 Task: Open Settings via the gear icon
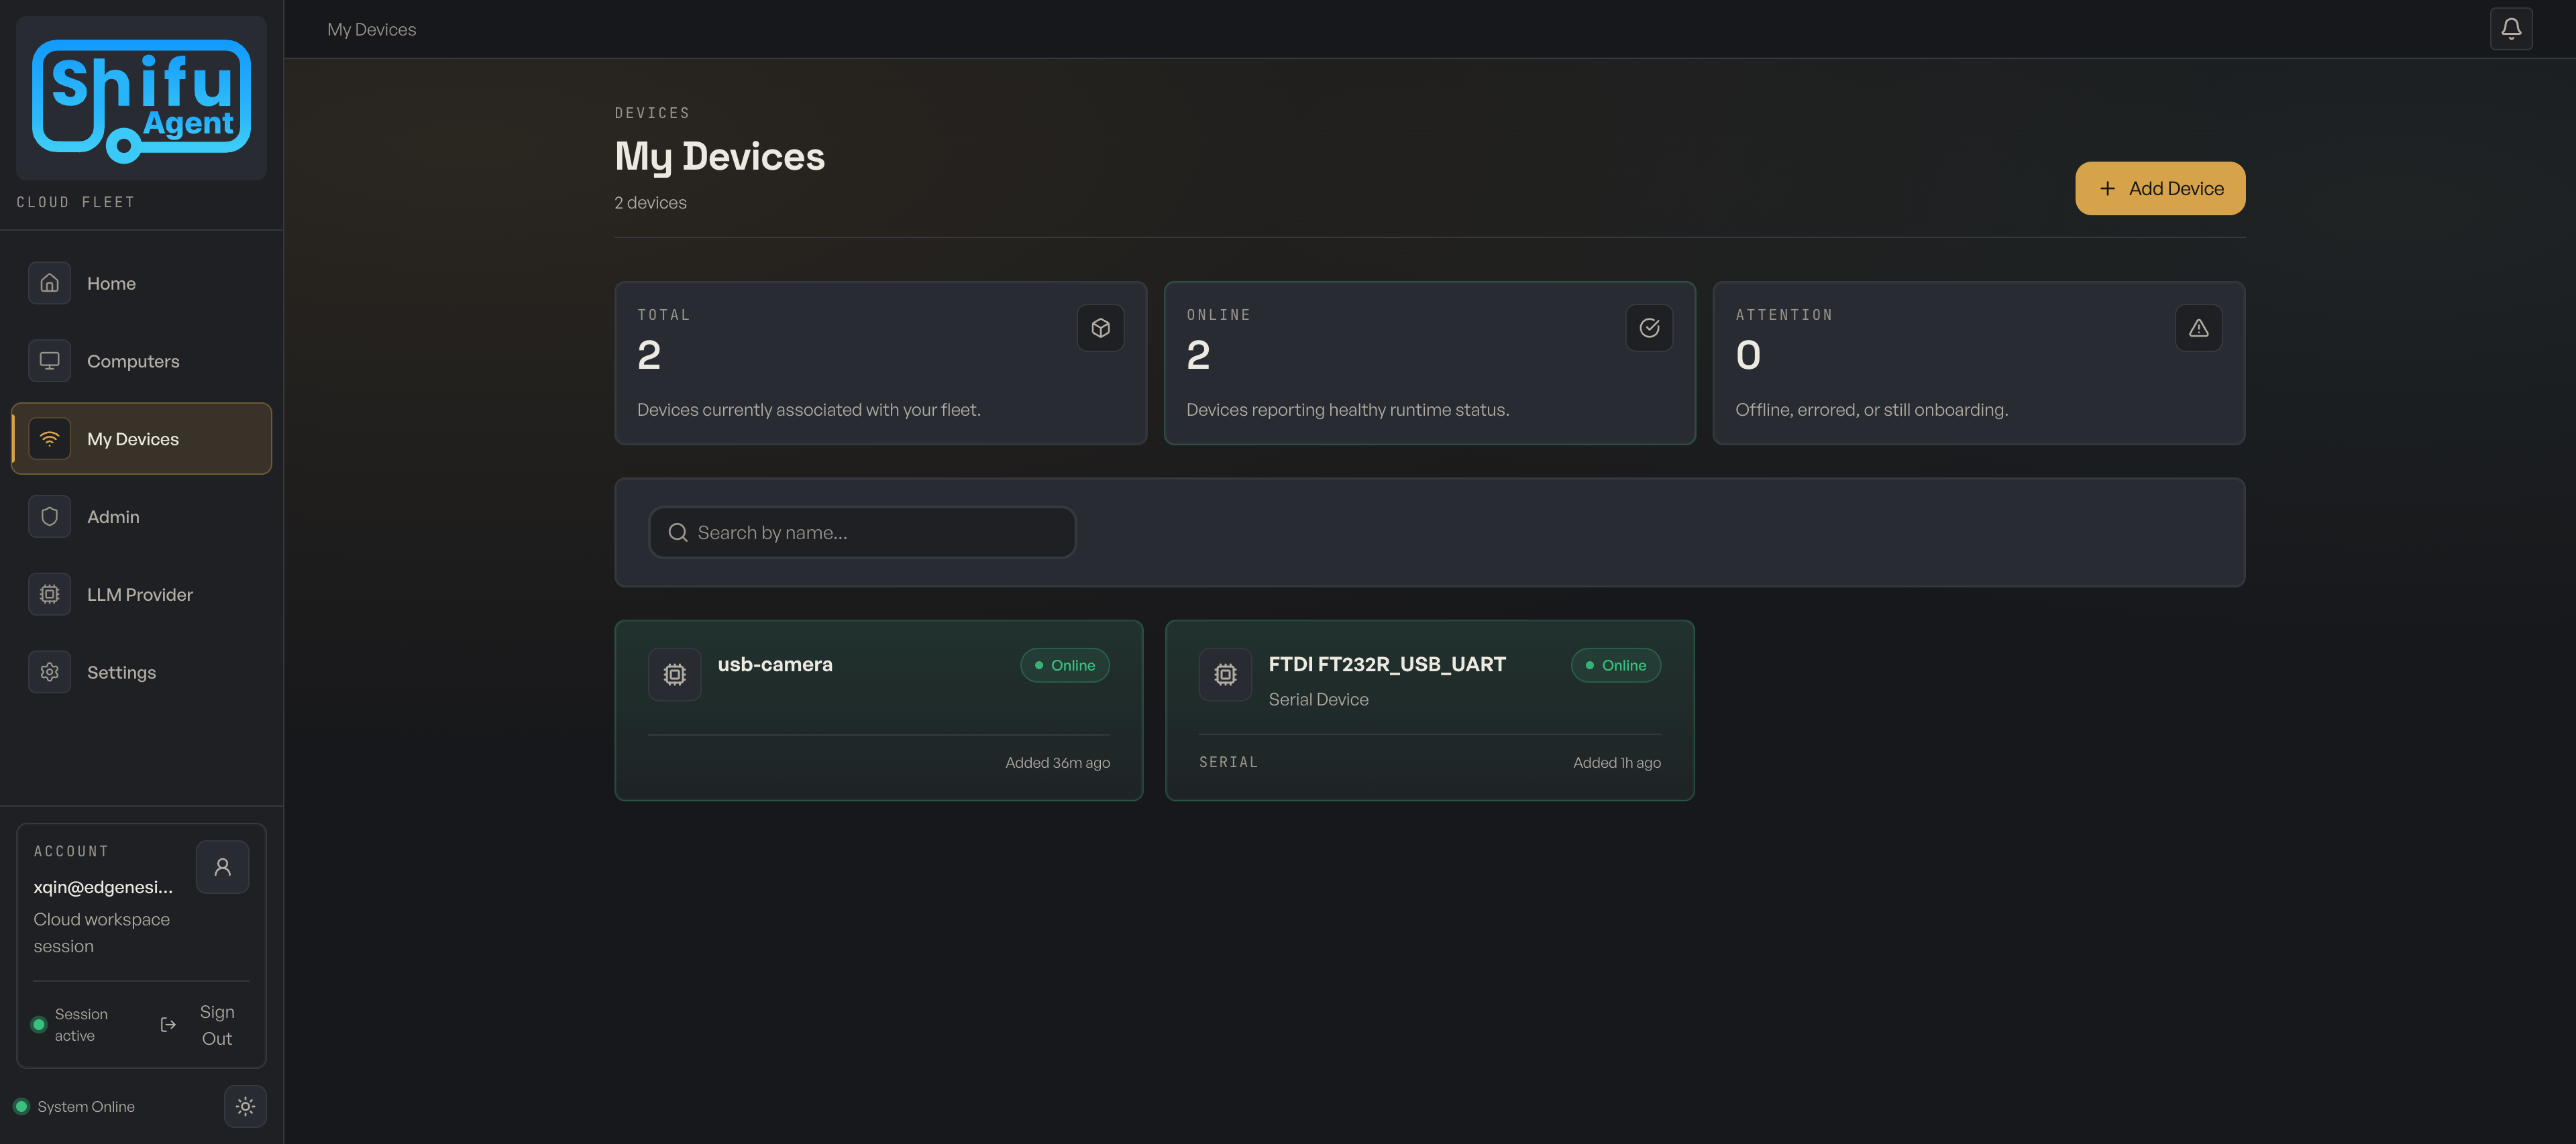49,671
